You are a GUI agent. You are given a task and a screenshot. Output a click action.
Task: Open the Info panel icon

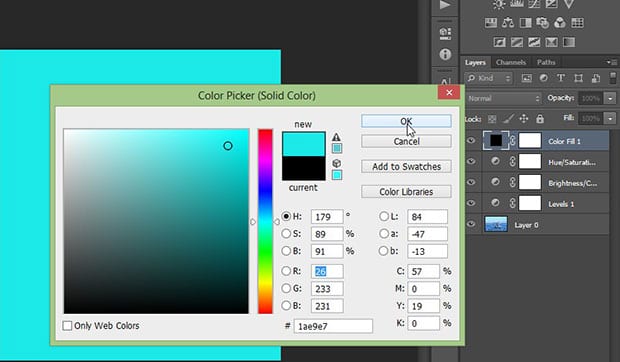tap(445, 54)
